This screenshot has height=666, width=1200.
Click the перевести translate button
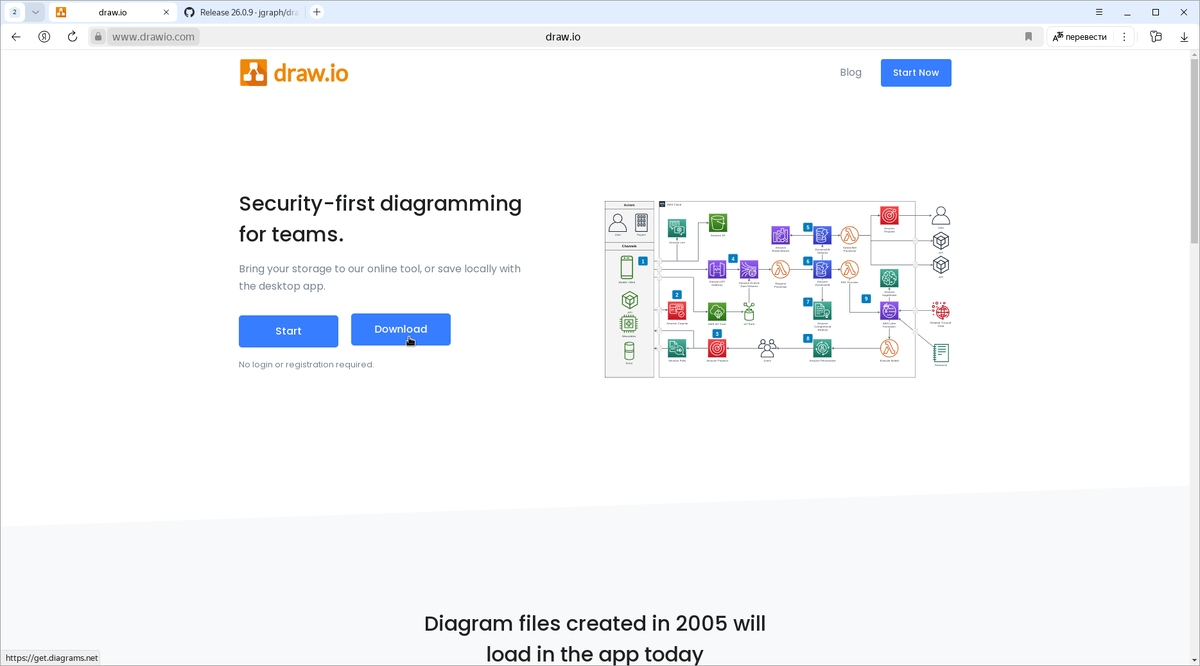tap(1080, 37)
